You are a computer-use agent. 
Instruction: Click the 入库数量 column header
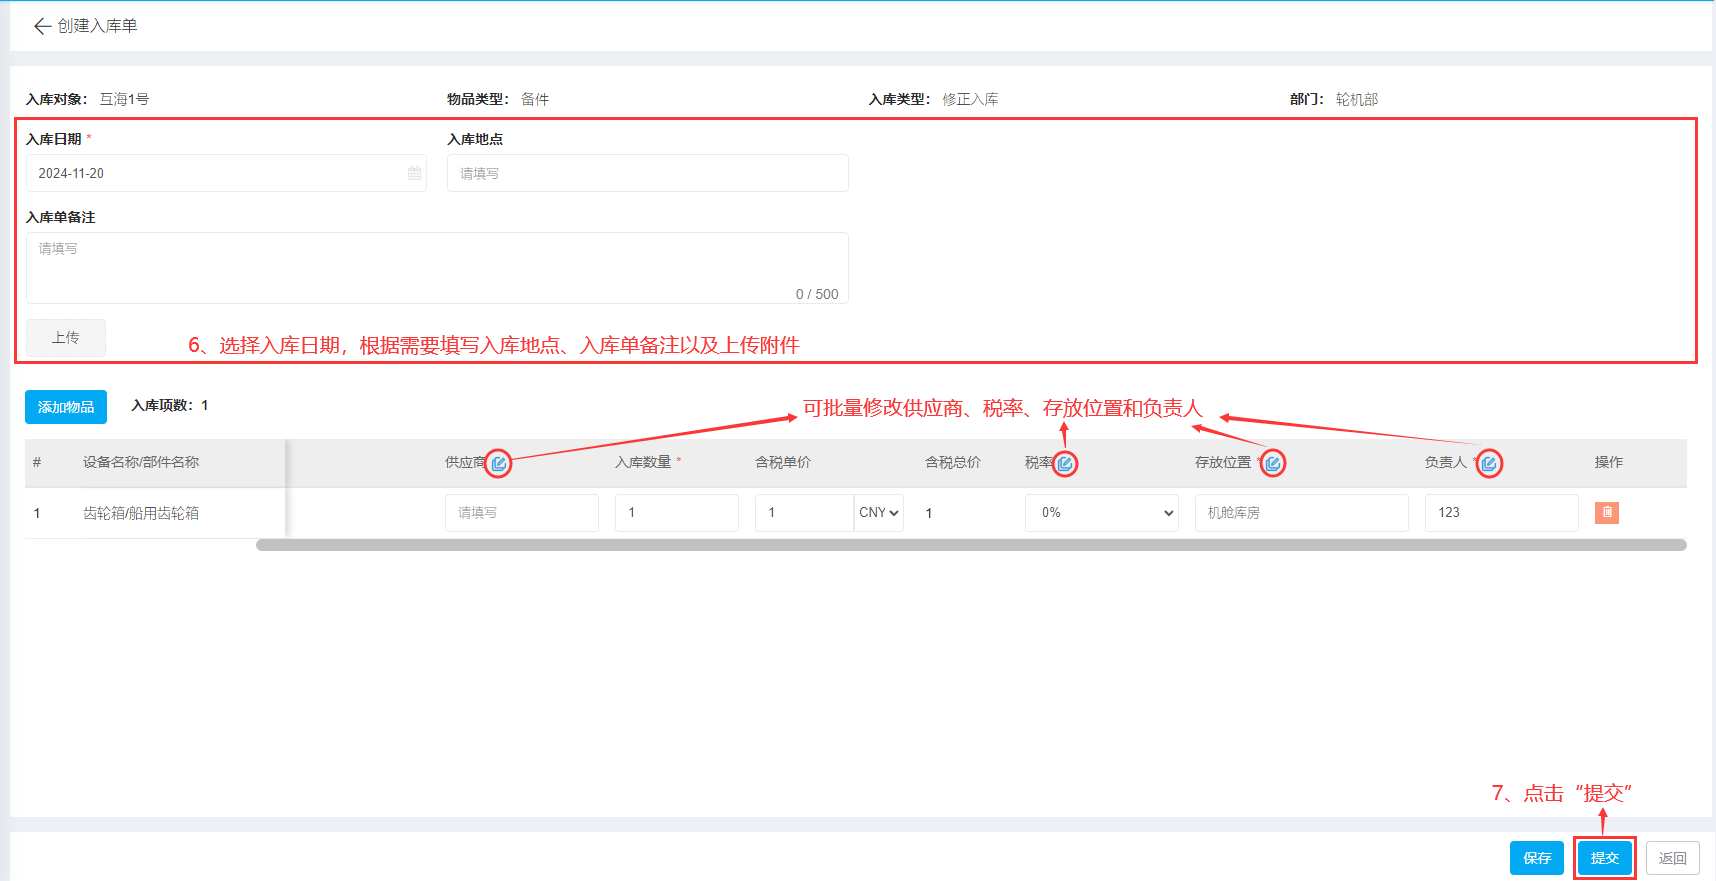click(643, 462)
